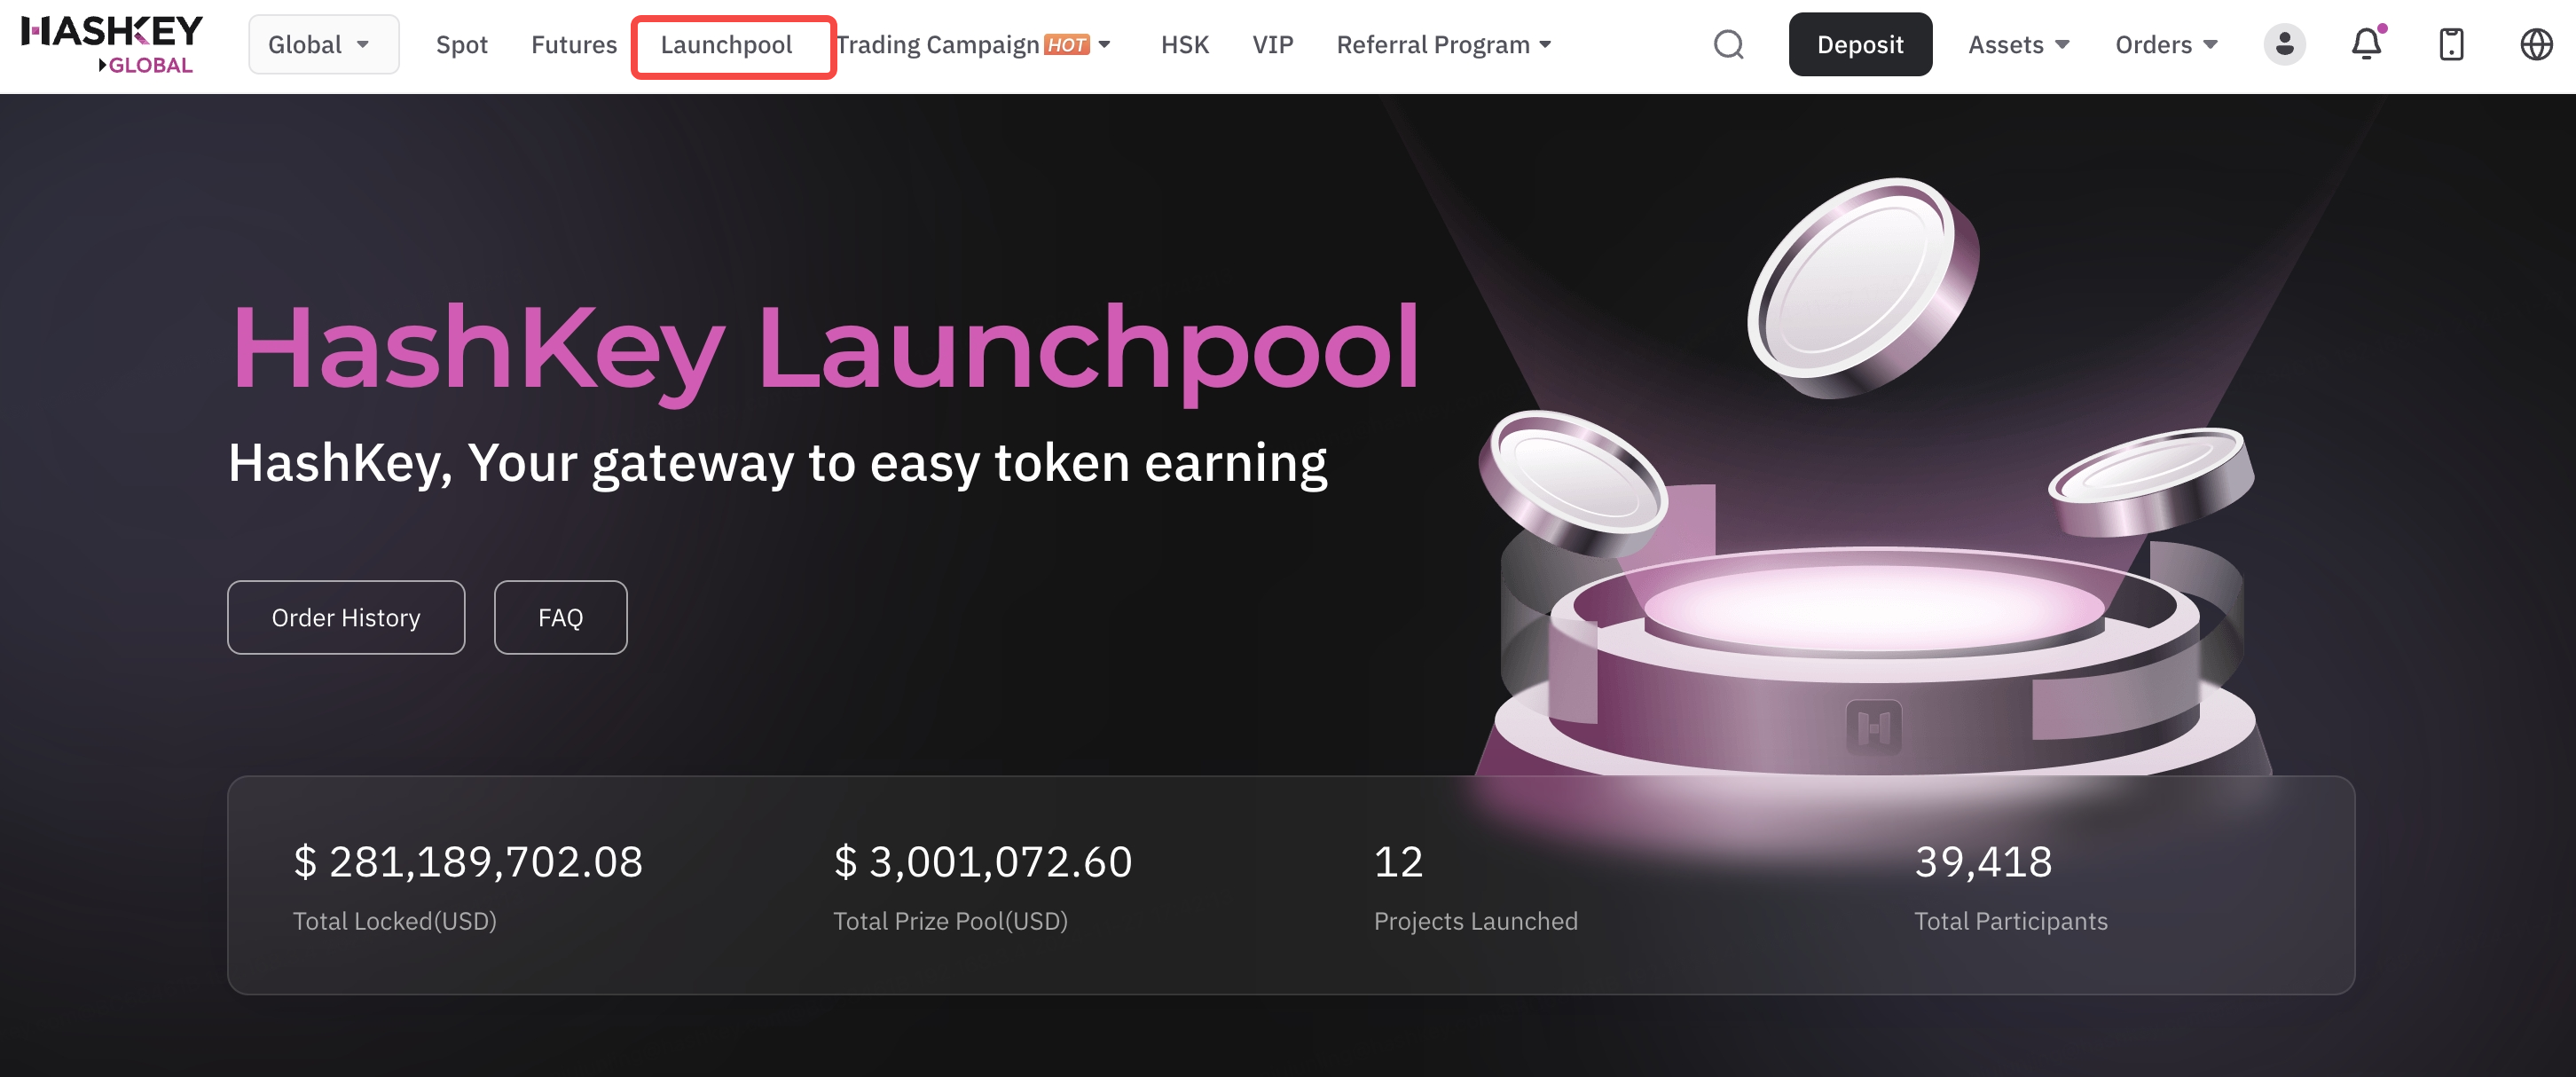Open the language globe icon
The width and height of the screenshot is (2576, 1077).
[x=2536, y=45]
